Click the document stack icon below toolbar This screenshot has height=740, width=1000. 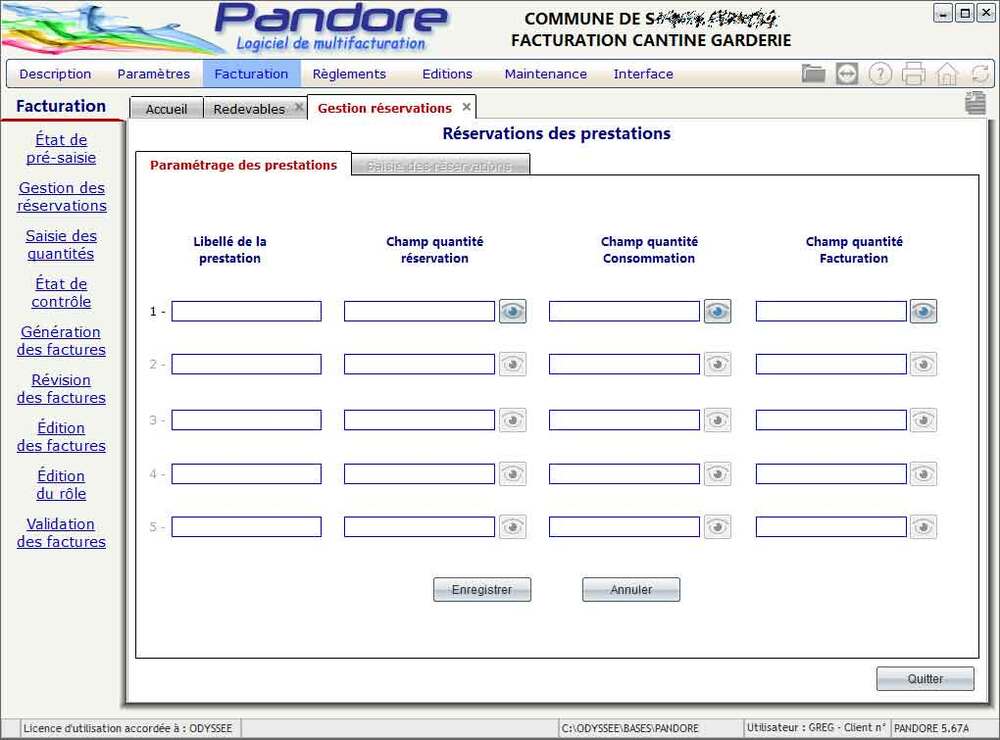coord(975,103)
